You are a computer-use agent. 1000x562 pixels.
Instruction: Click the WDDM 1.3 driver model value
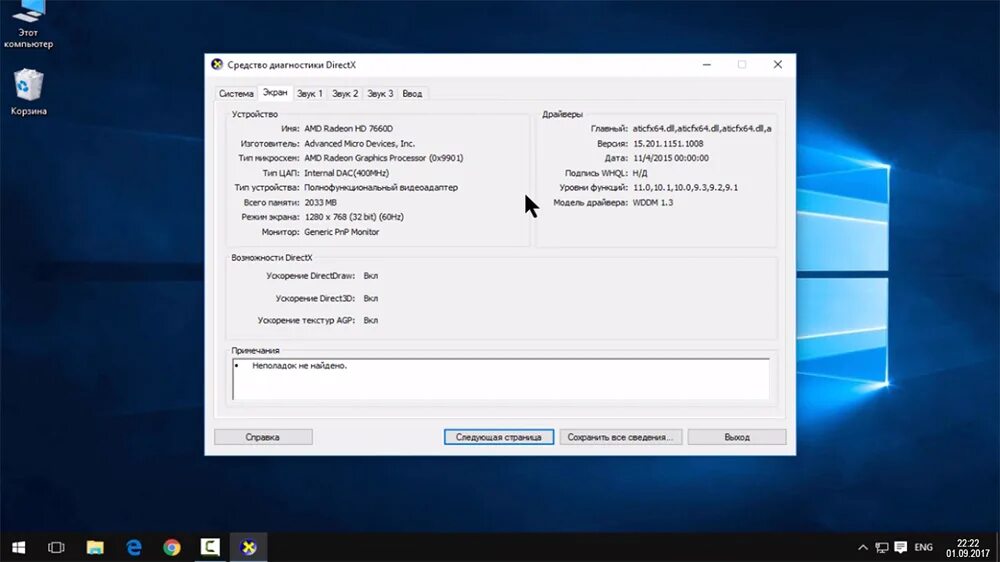(652, 202)
